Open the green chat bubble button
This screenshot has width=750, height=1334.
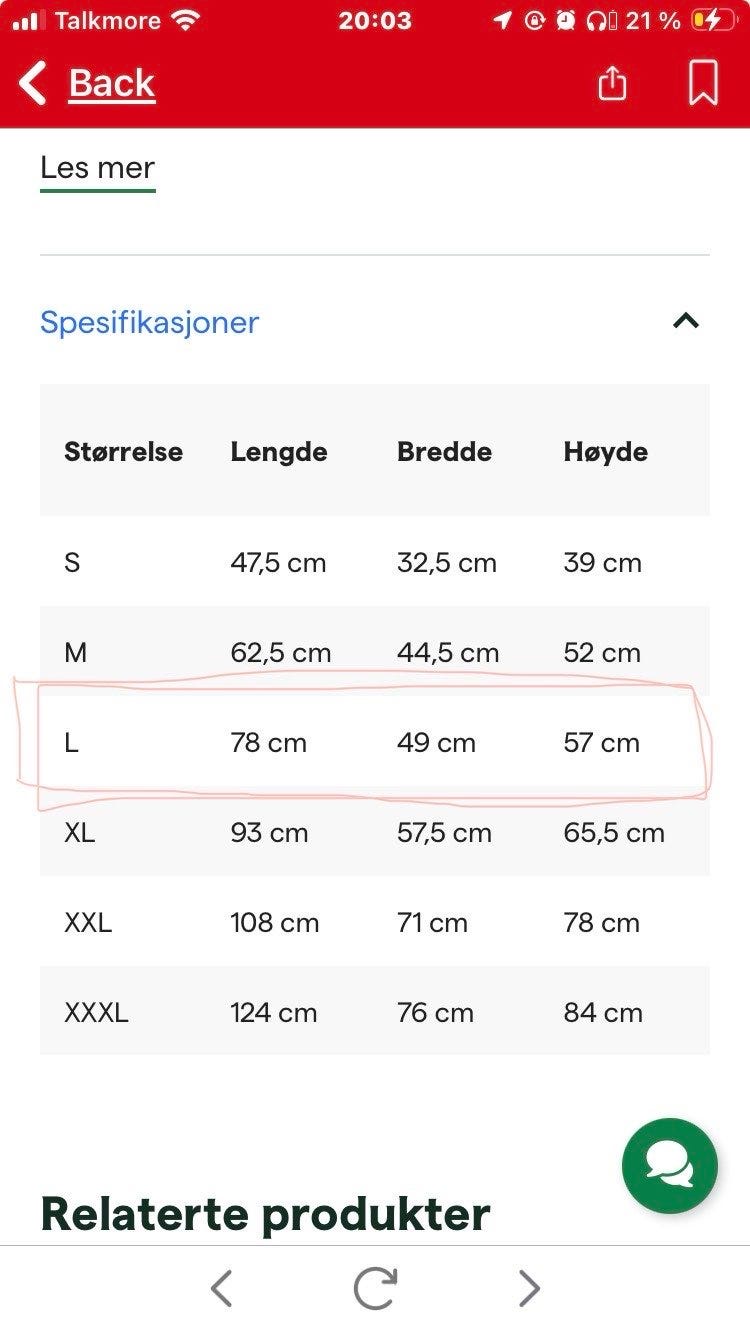(670, 1166)
